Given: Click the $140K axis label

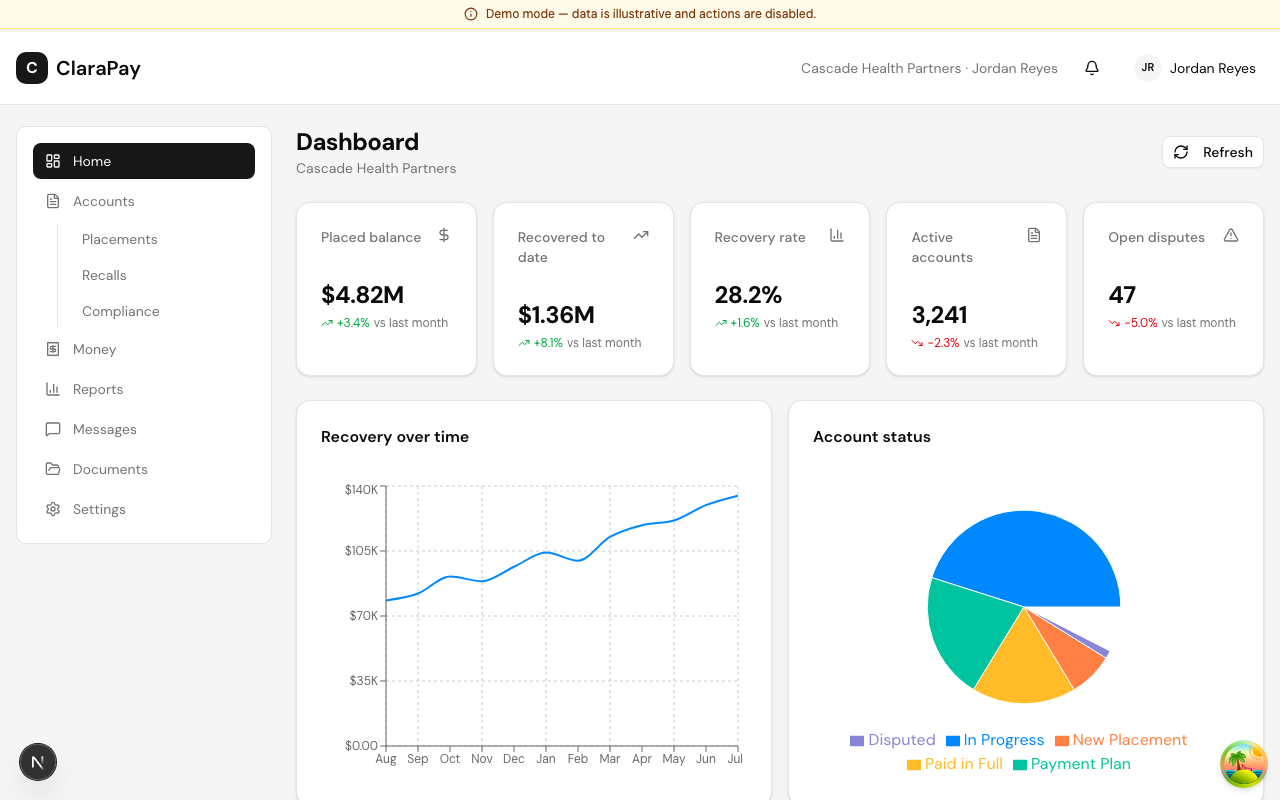Looking at the screenshot, I should pos(361,489).
